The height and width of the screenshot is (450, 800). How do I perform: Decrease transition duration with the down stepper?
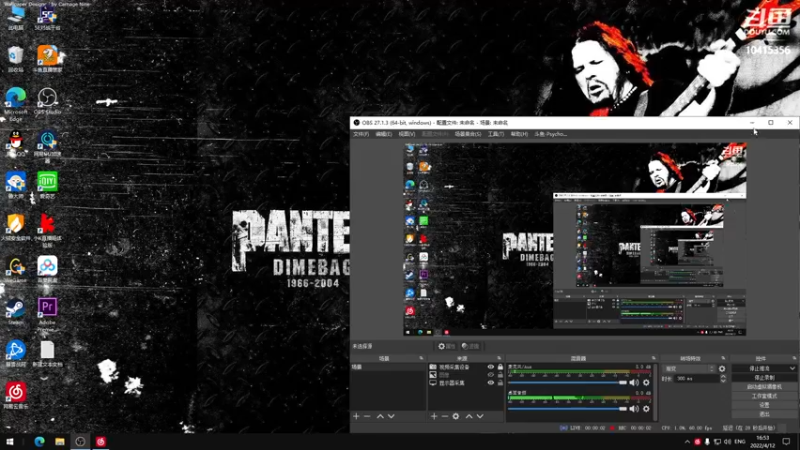pos(722,381)
